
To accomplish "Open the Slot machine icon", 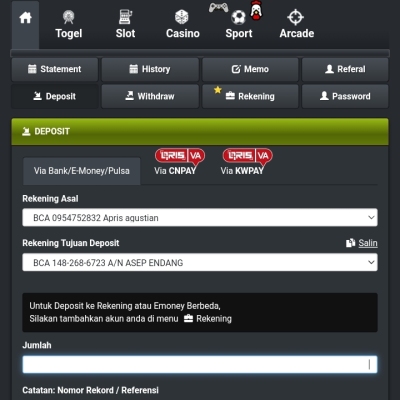I will tap(125, 17).
